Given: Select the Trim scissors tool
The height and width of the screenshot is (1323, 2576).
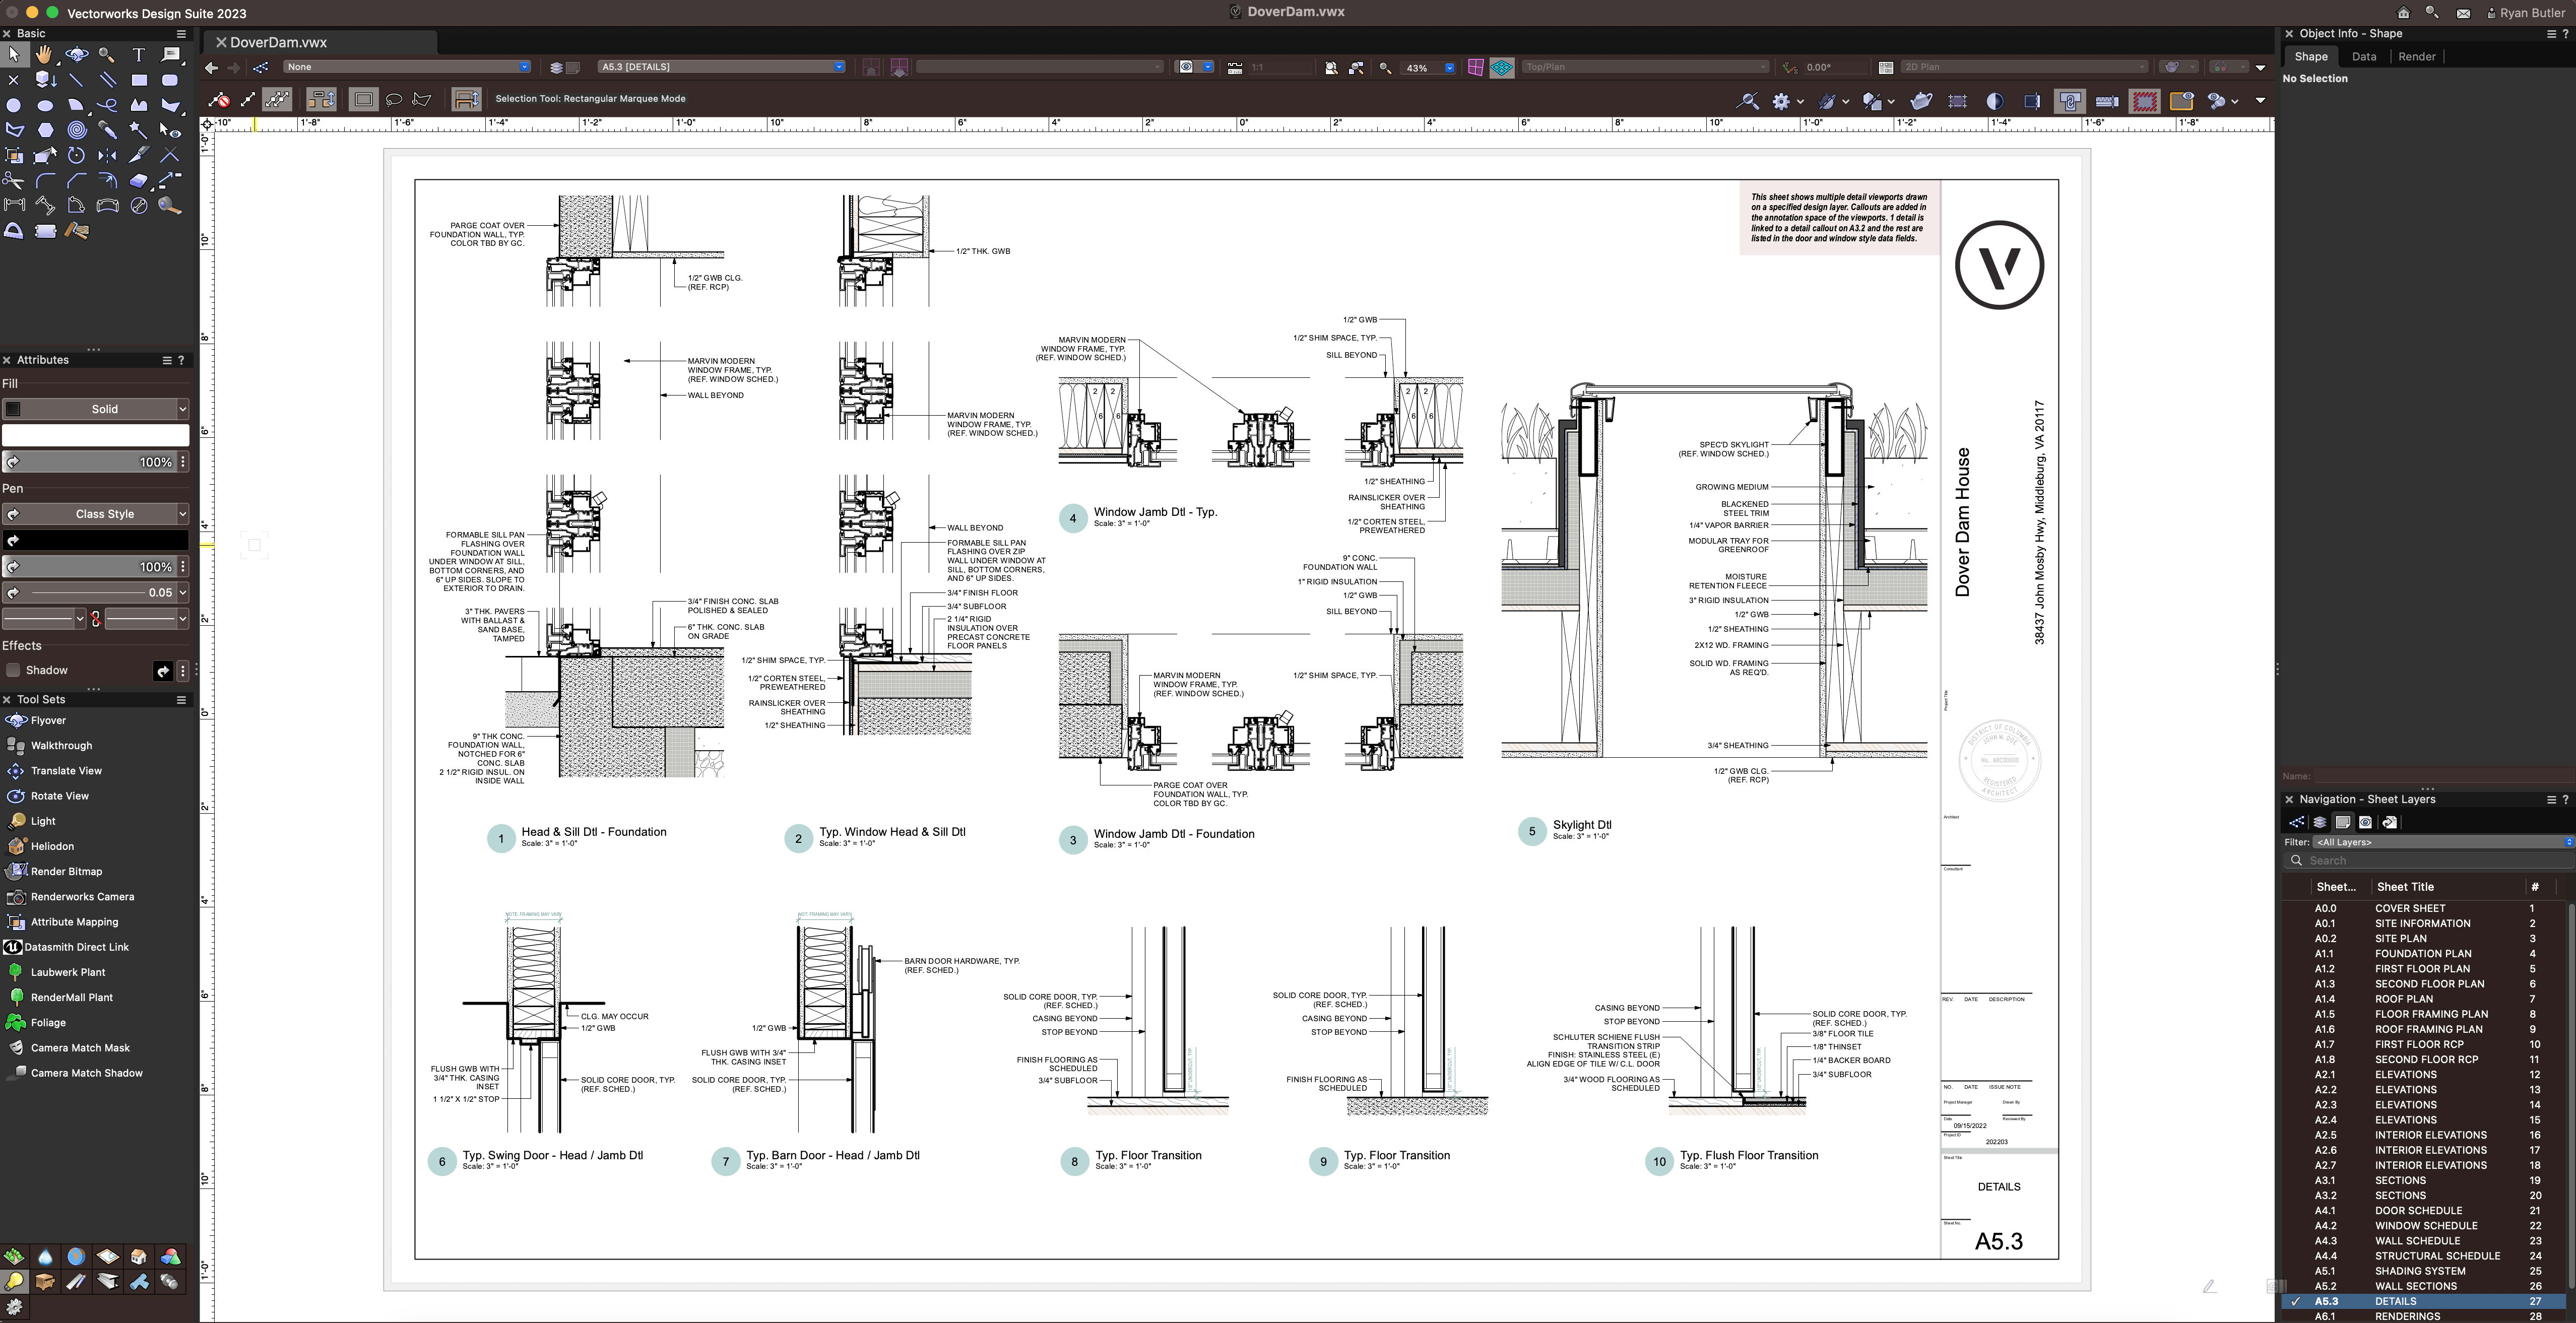Looking at the screenshot, I should [13, 180].
